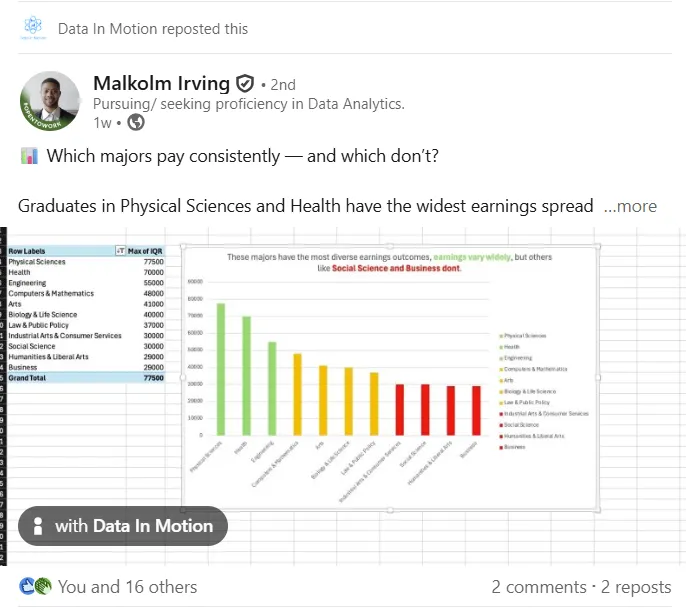Click the globe visibility icon
This screenshot has width=686, height=613.
click(136, 123)
